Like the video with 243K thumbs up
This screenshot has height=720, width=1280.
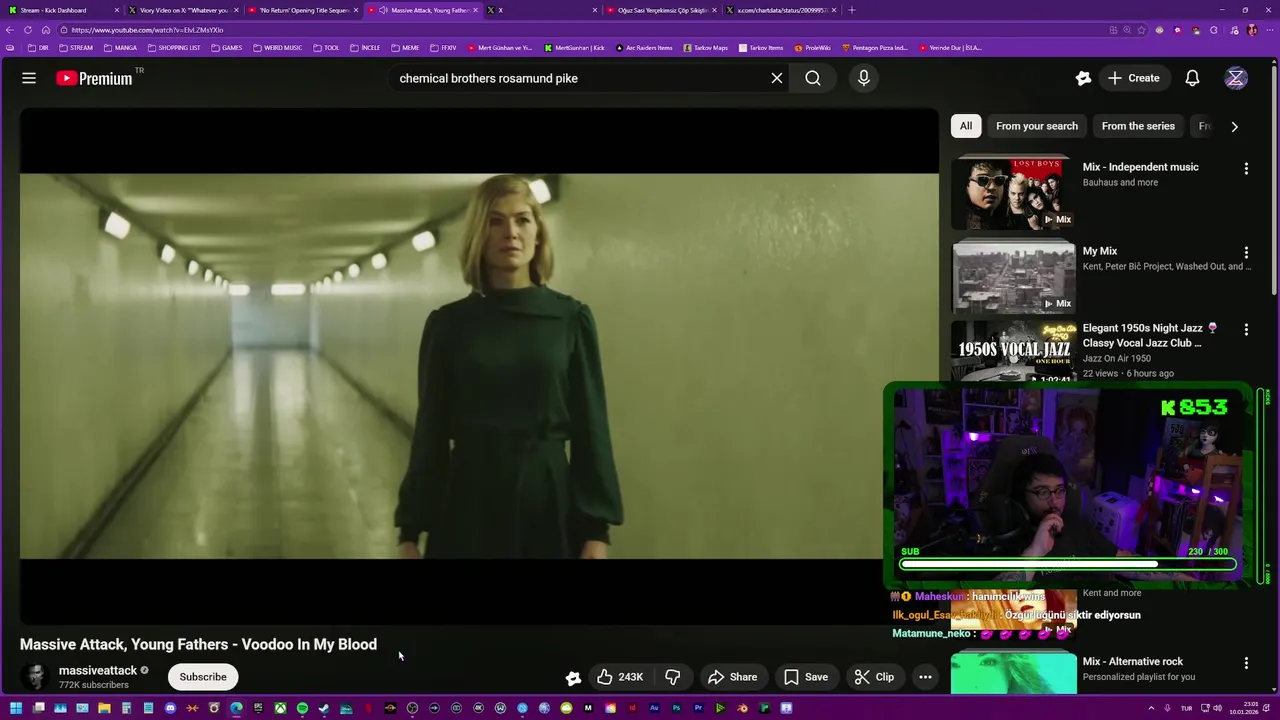pos(620,677)
